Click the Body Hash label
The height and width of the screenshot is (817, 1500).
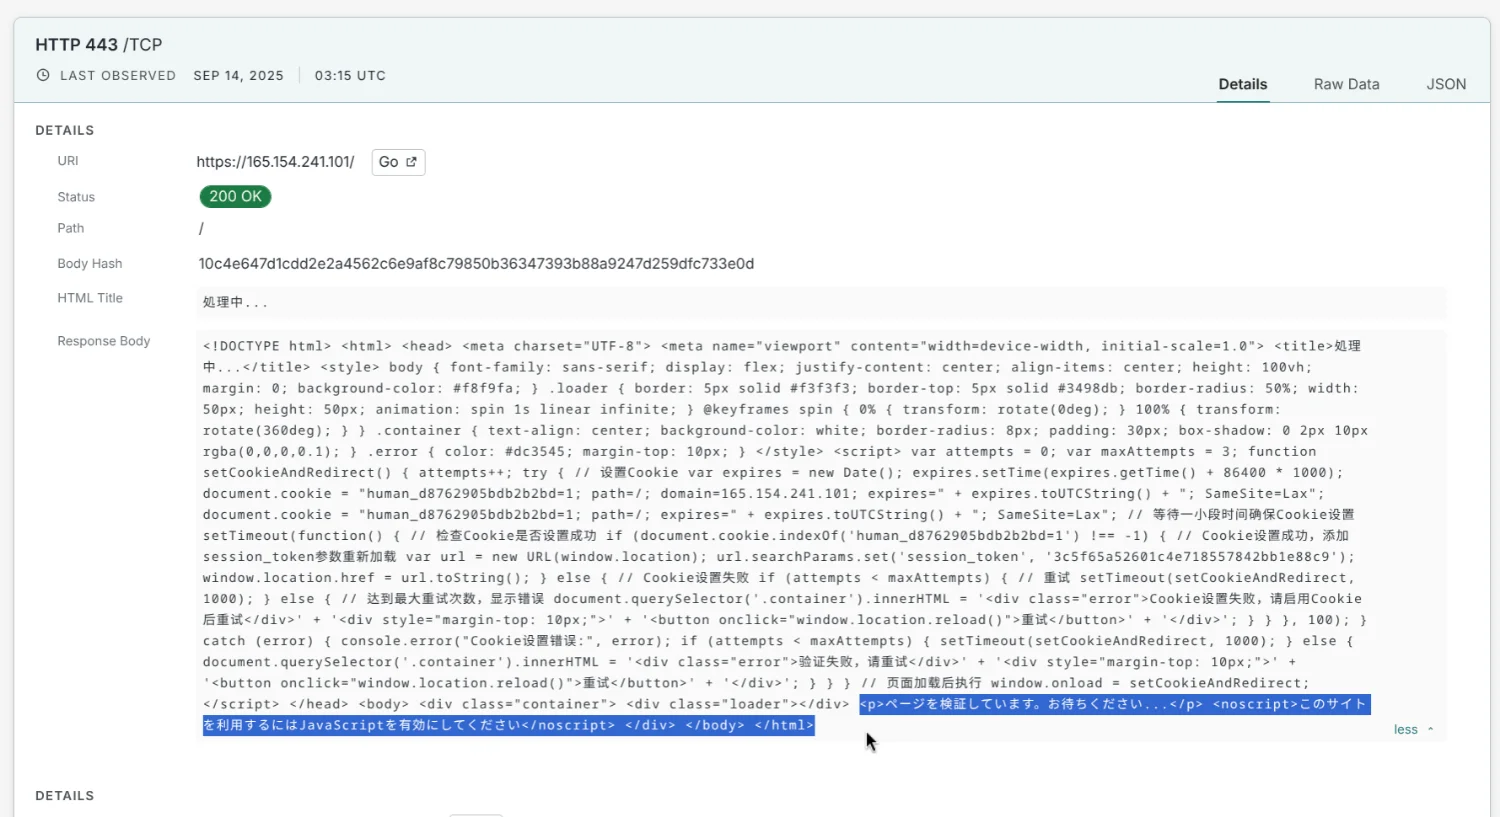click(x=90, y=264)
